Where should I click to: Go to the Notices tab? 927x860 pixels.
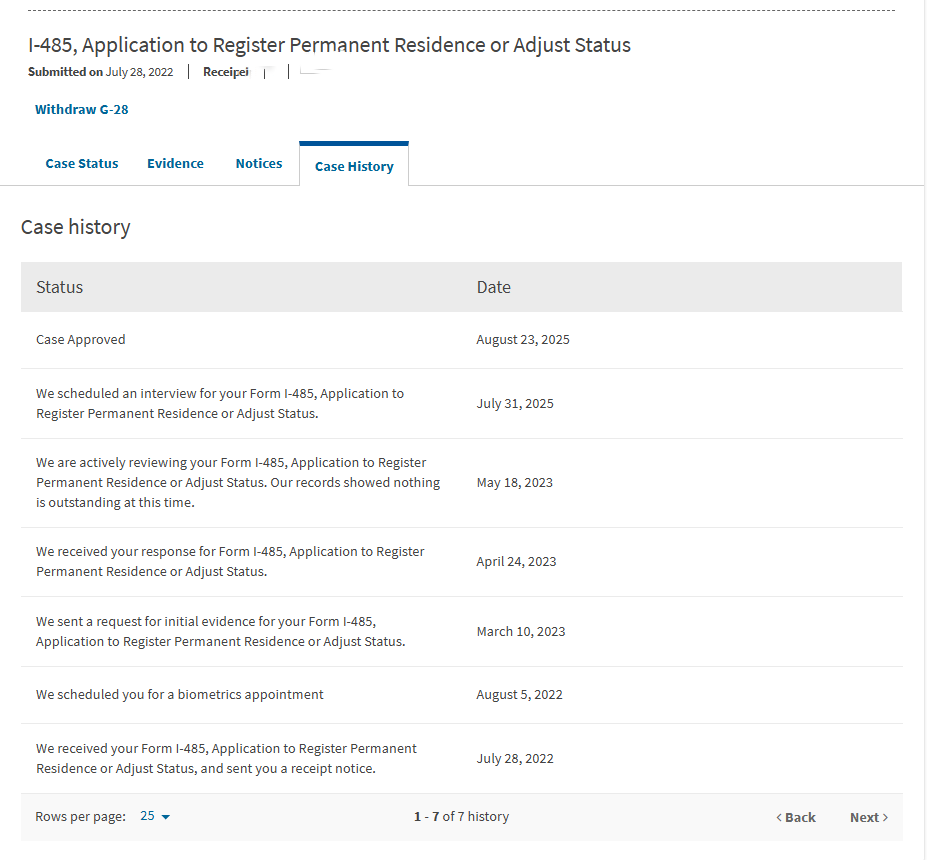tap(259, 163)
